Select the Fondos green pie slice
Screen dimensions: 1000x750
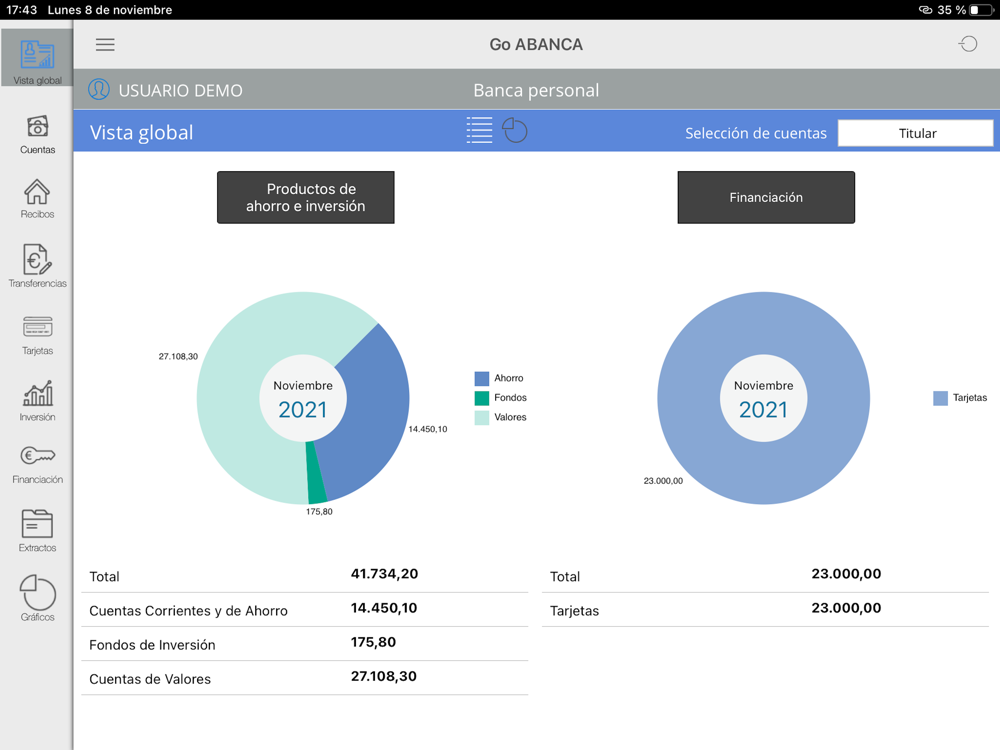pos(316,475)
